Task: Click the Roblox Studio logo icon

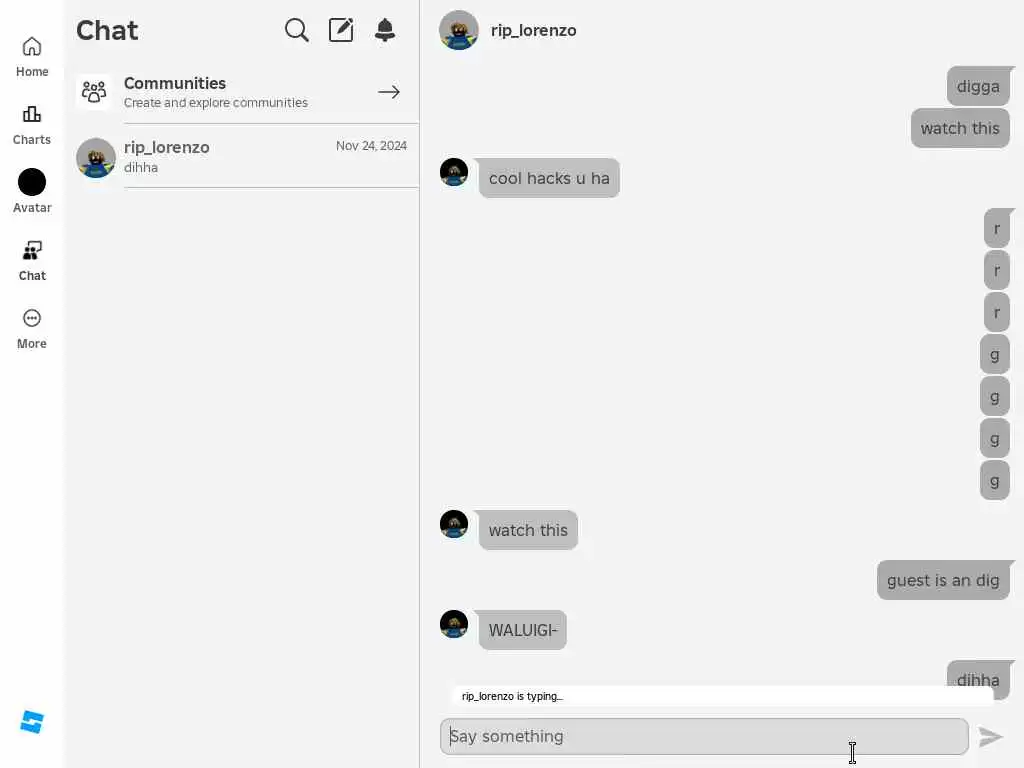Action: coord(32,722)
